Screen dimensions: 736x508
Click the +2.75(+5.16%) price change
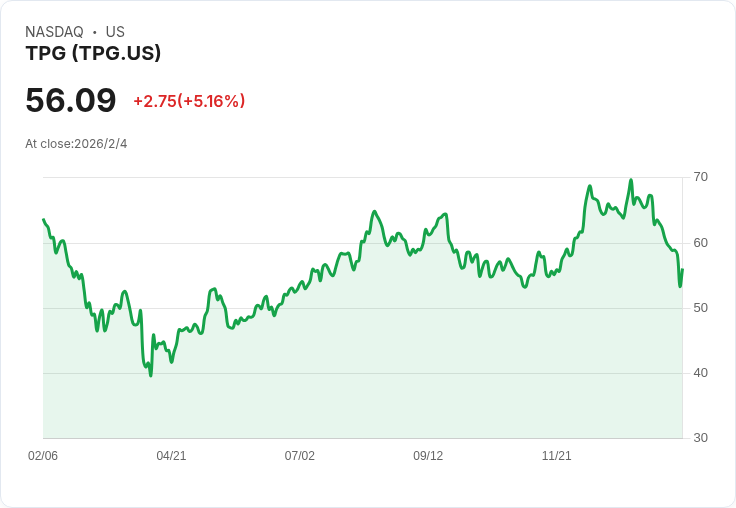click(189, 101)
